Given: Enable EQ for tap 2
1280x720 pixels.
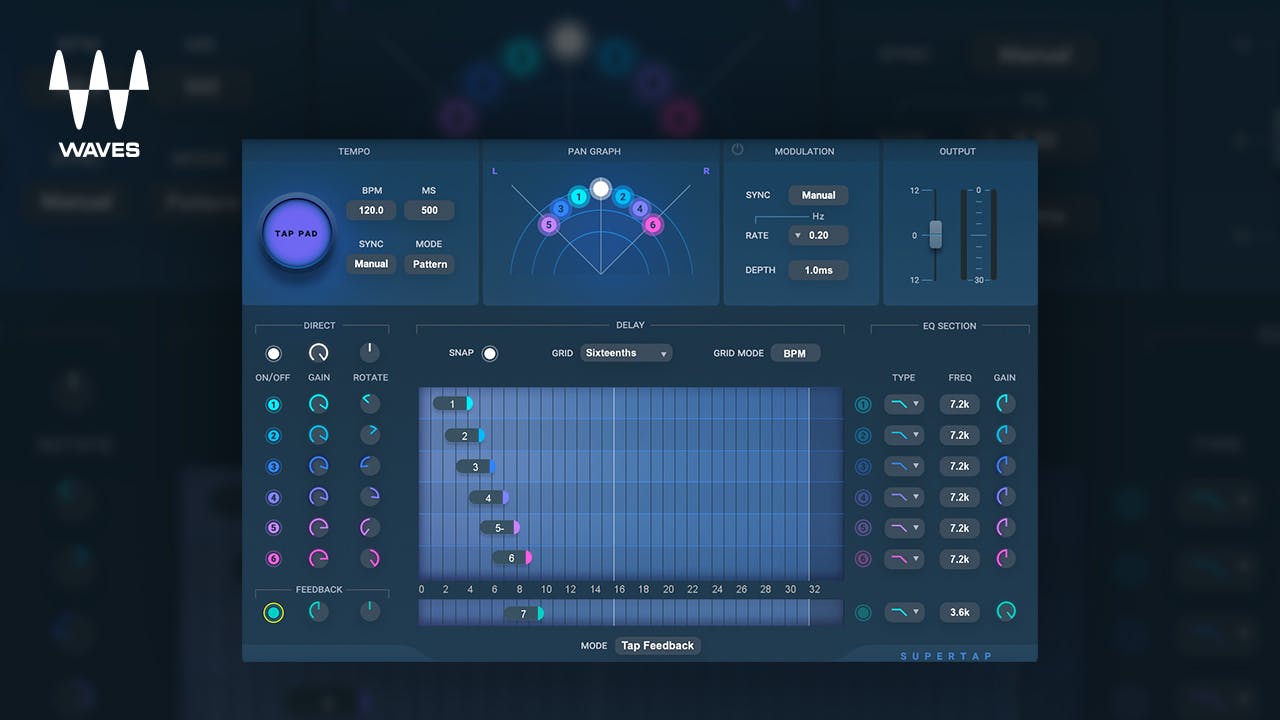Looking at the screenshot, I should pos(863,436).
